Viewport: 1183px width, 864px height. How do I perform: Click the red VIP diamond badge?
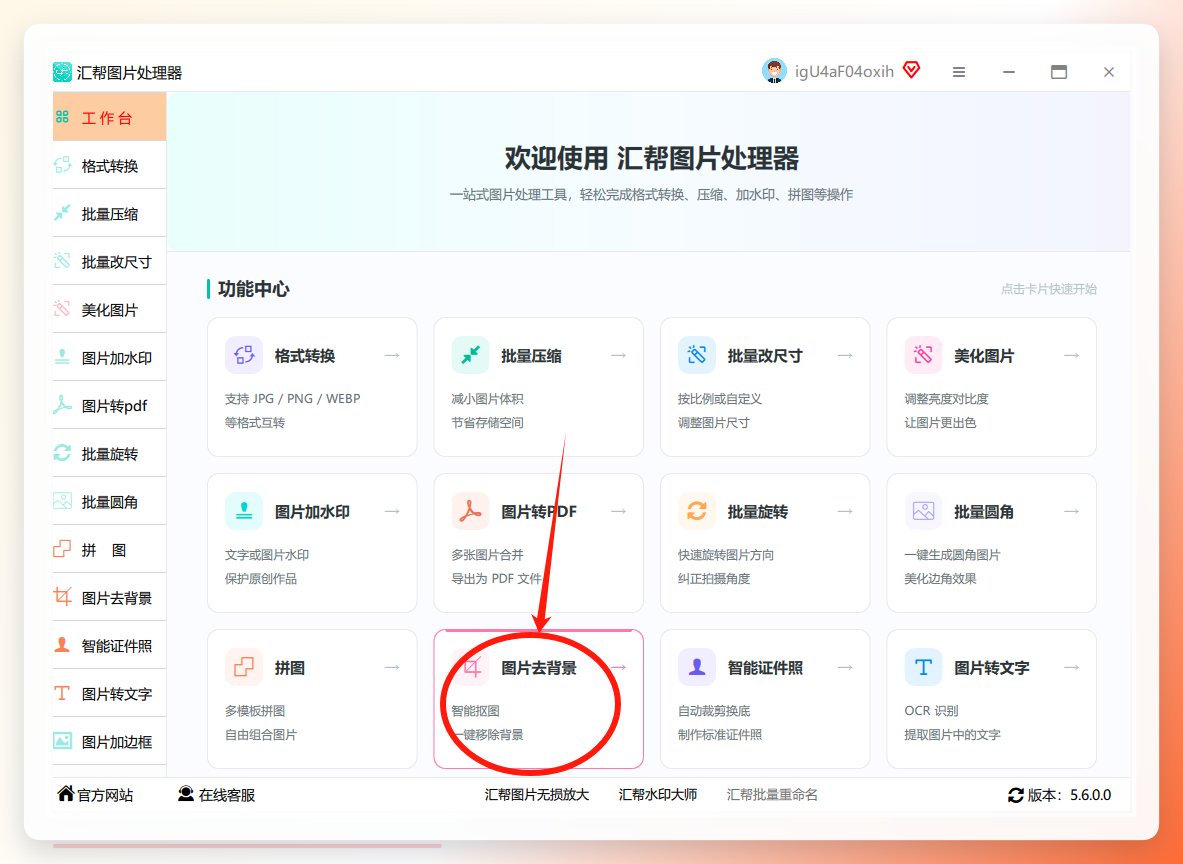[x=911, y=70]
